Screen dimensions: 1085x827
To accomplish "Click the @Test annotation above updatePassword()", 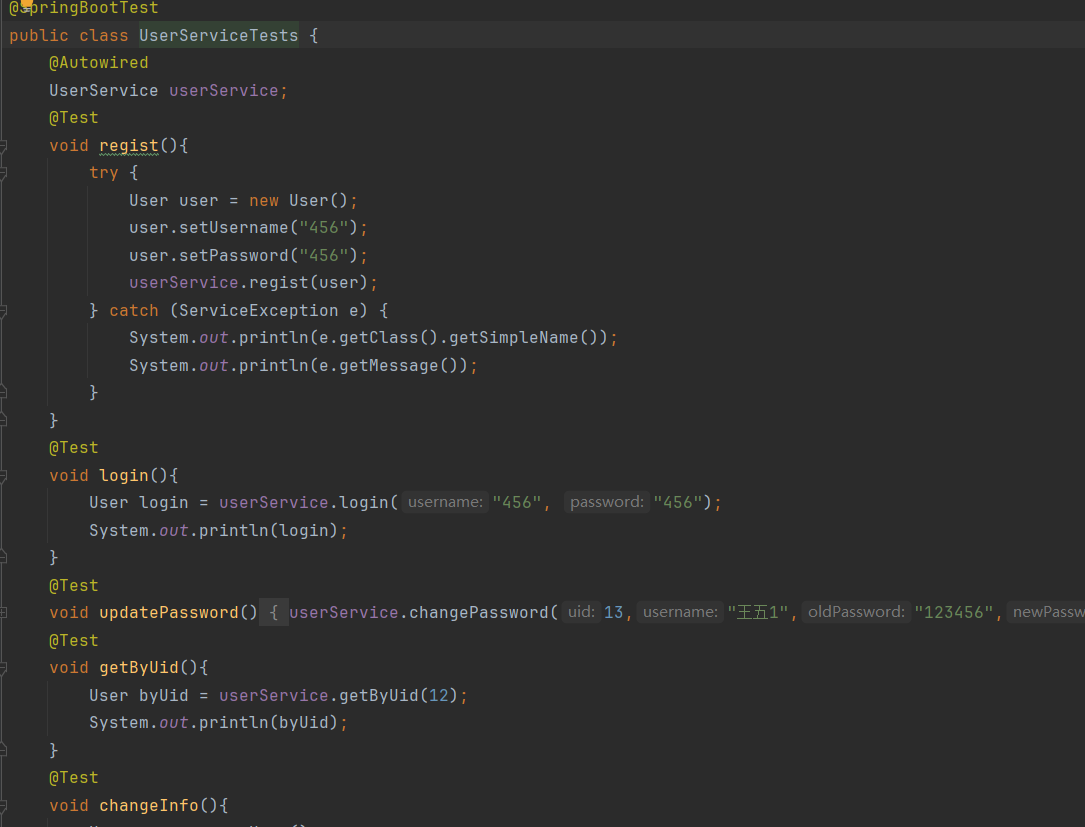I will tap(74, 585).
